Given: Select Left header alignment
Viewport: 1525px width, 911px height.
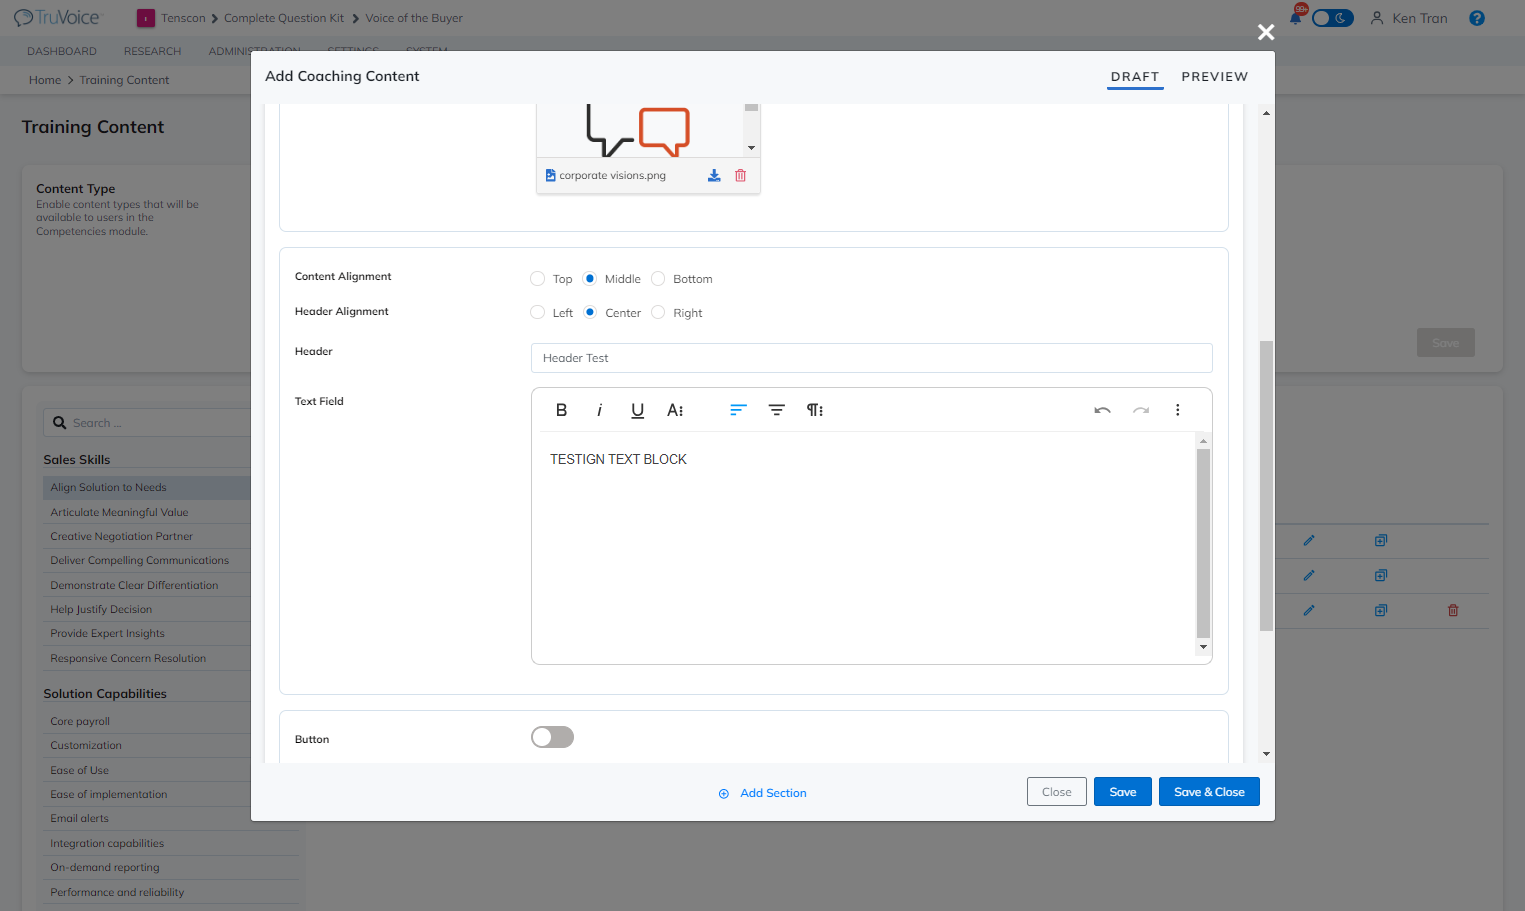Looking at the screenshot, I should tap(538, 313).
